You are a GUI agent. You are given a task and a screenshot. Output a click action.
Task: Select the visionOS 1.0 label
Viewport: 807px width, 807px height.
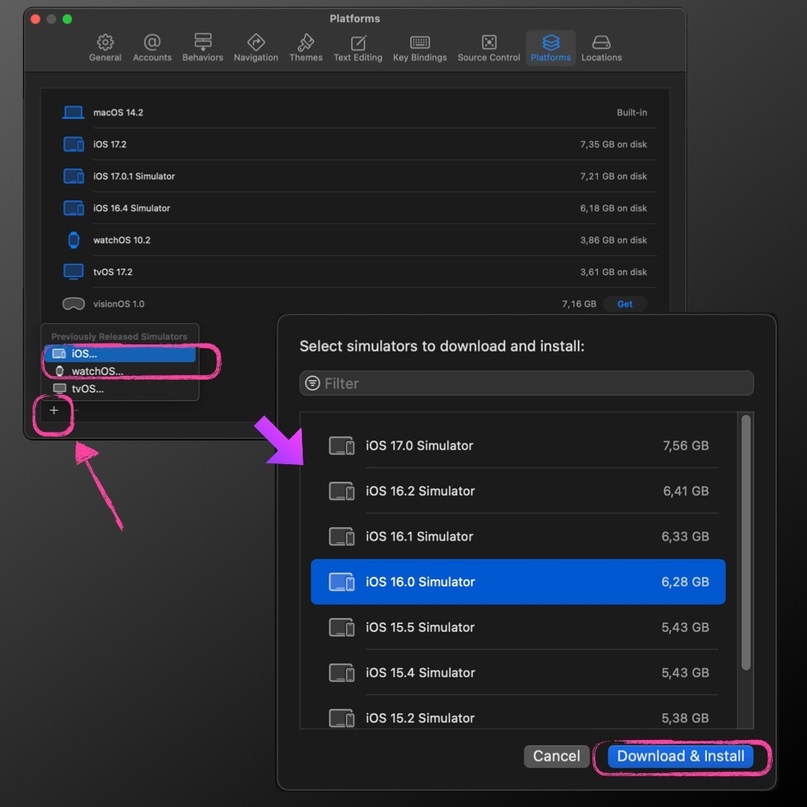tap(118, 304)
